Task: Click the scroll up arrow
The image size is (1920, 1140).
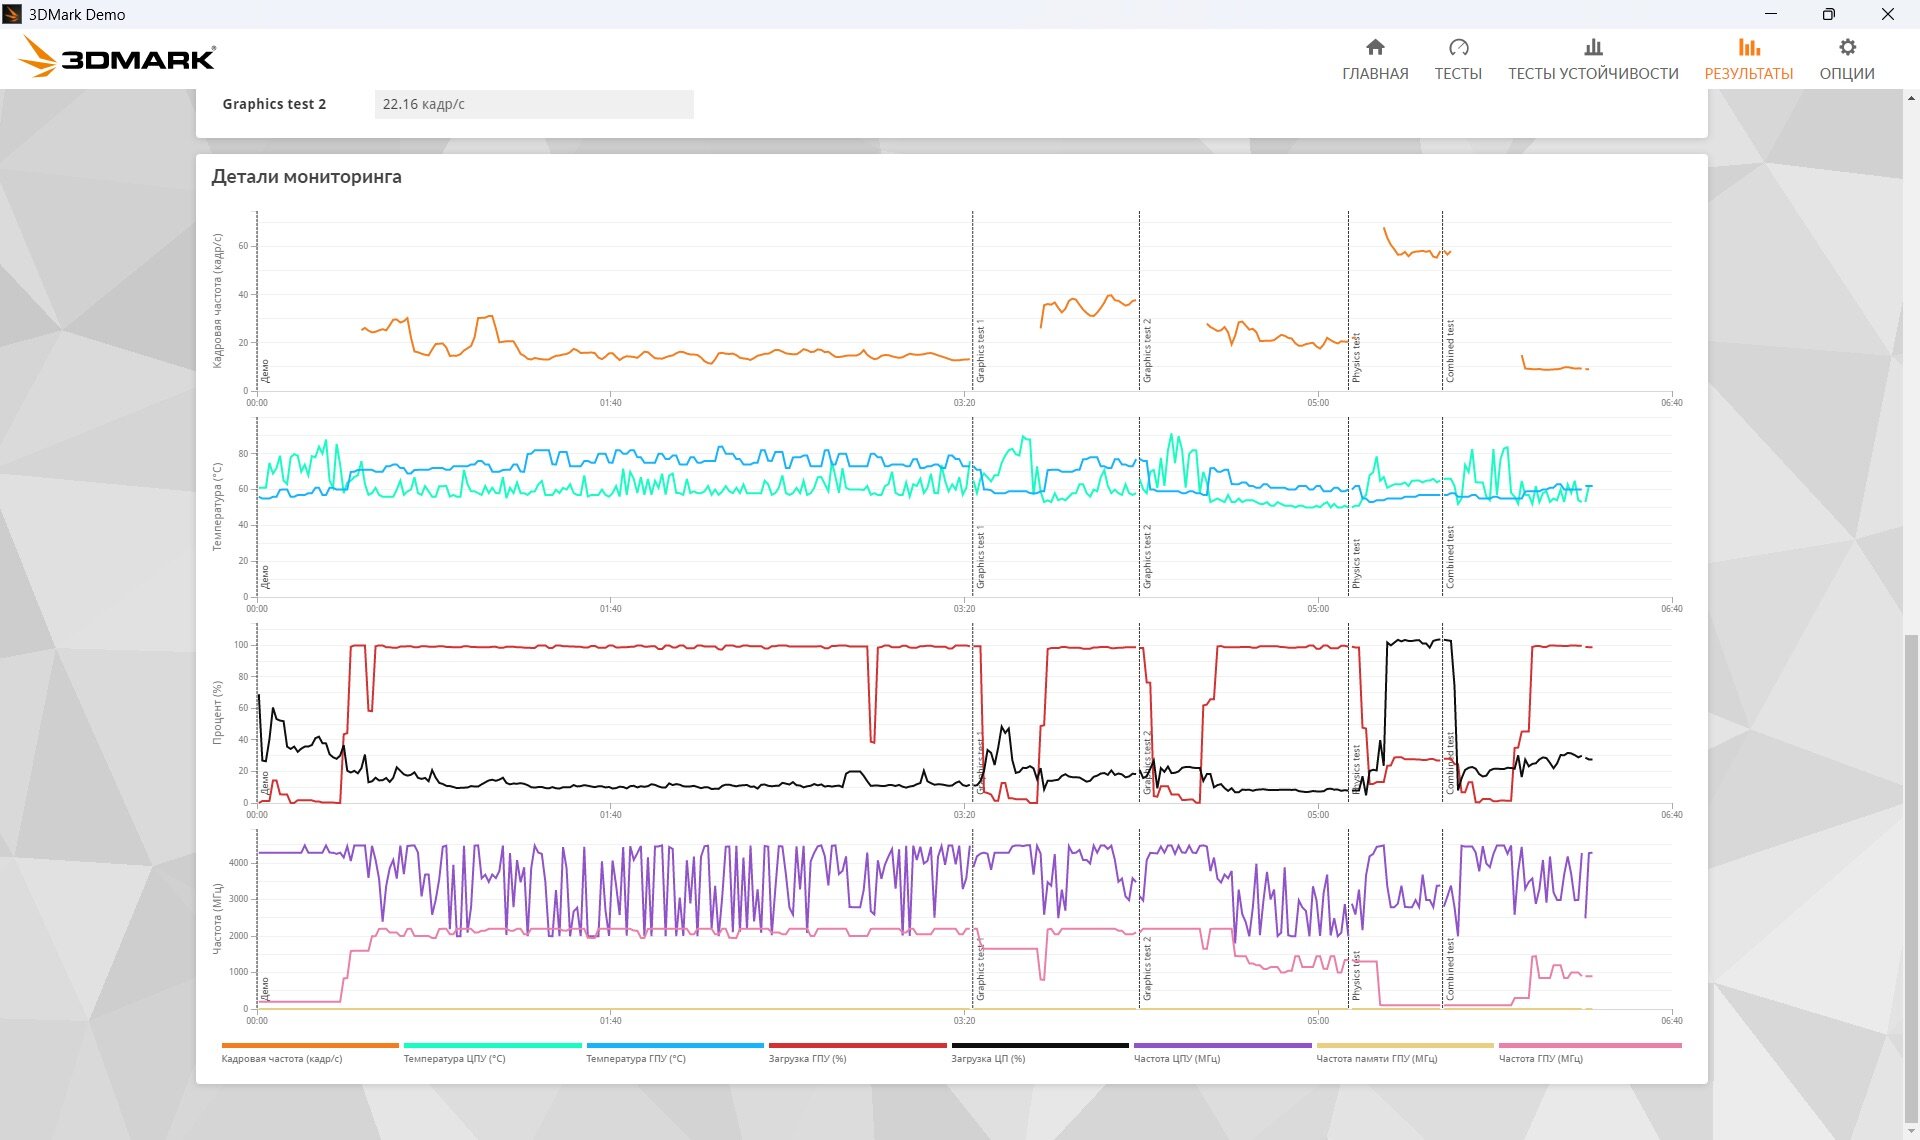Action: click(x=1911, y=98)
